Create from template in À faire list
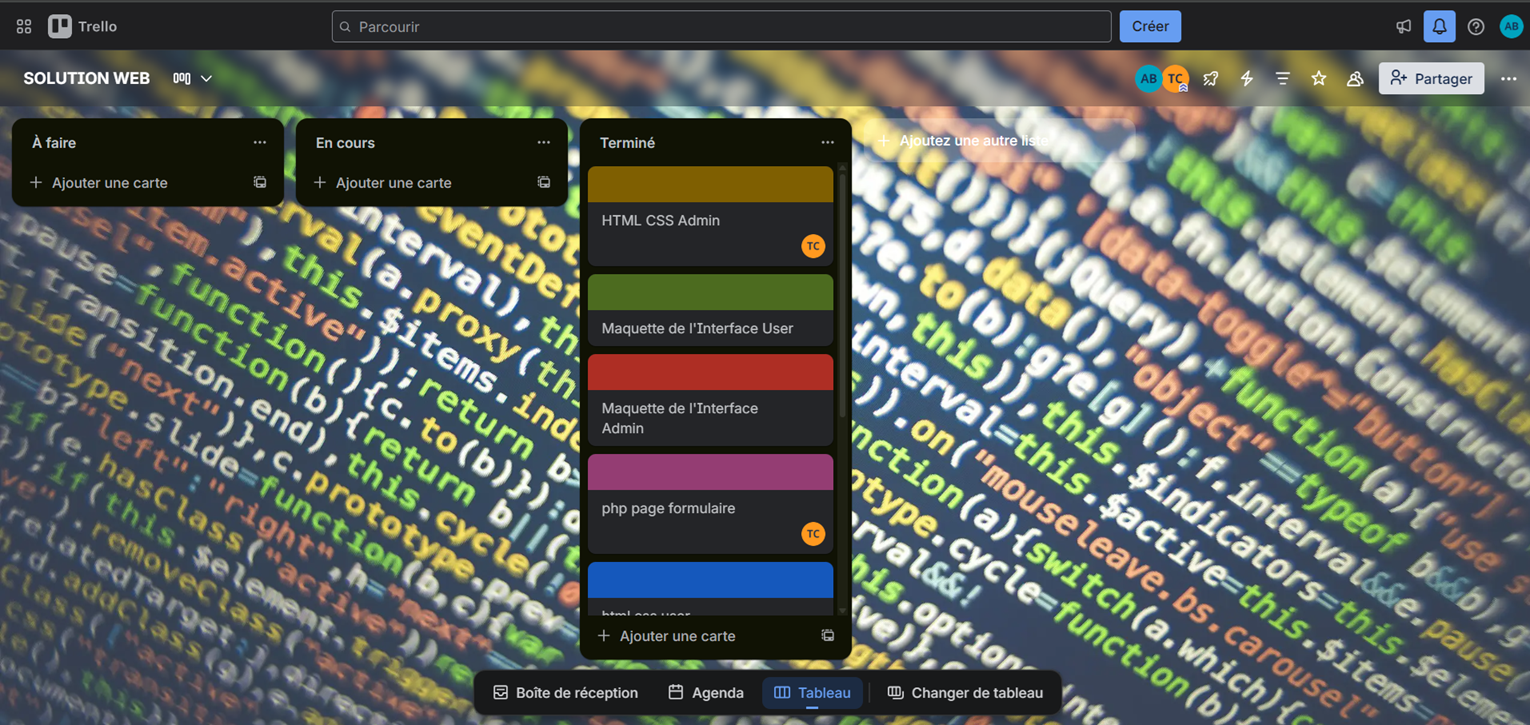The width and height of the screenshot is (1530, 725). (x=260, y=182)
